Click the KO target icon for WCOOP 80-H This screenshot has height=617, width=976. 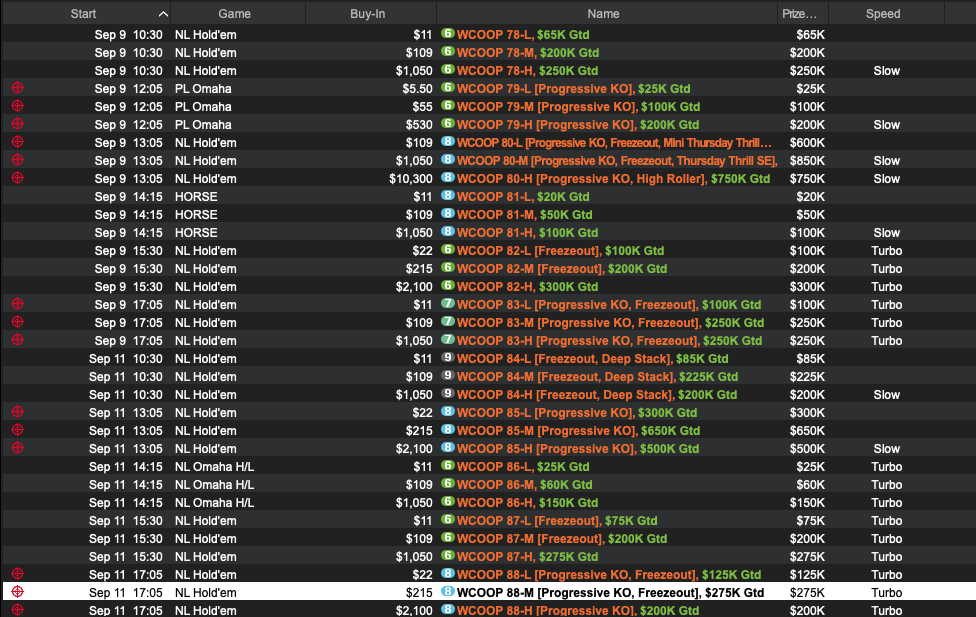(x=17, y=178)
